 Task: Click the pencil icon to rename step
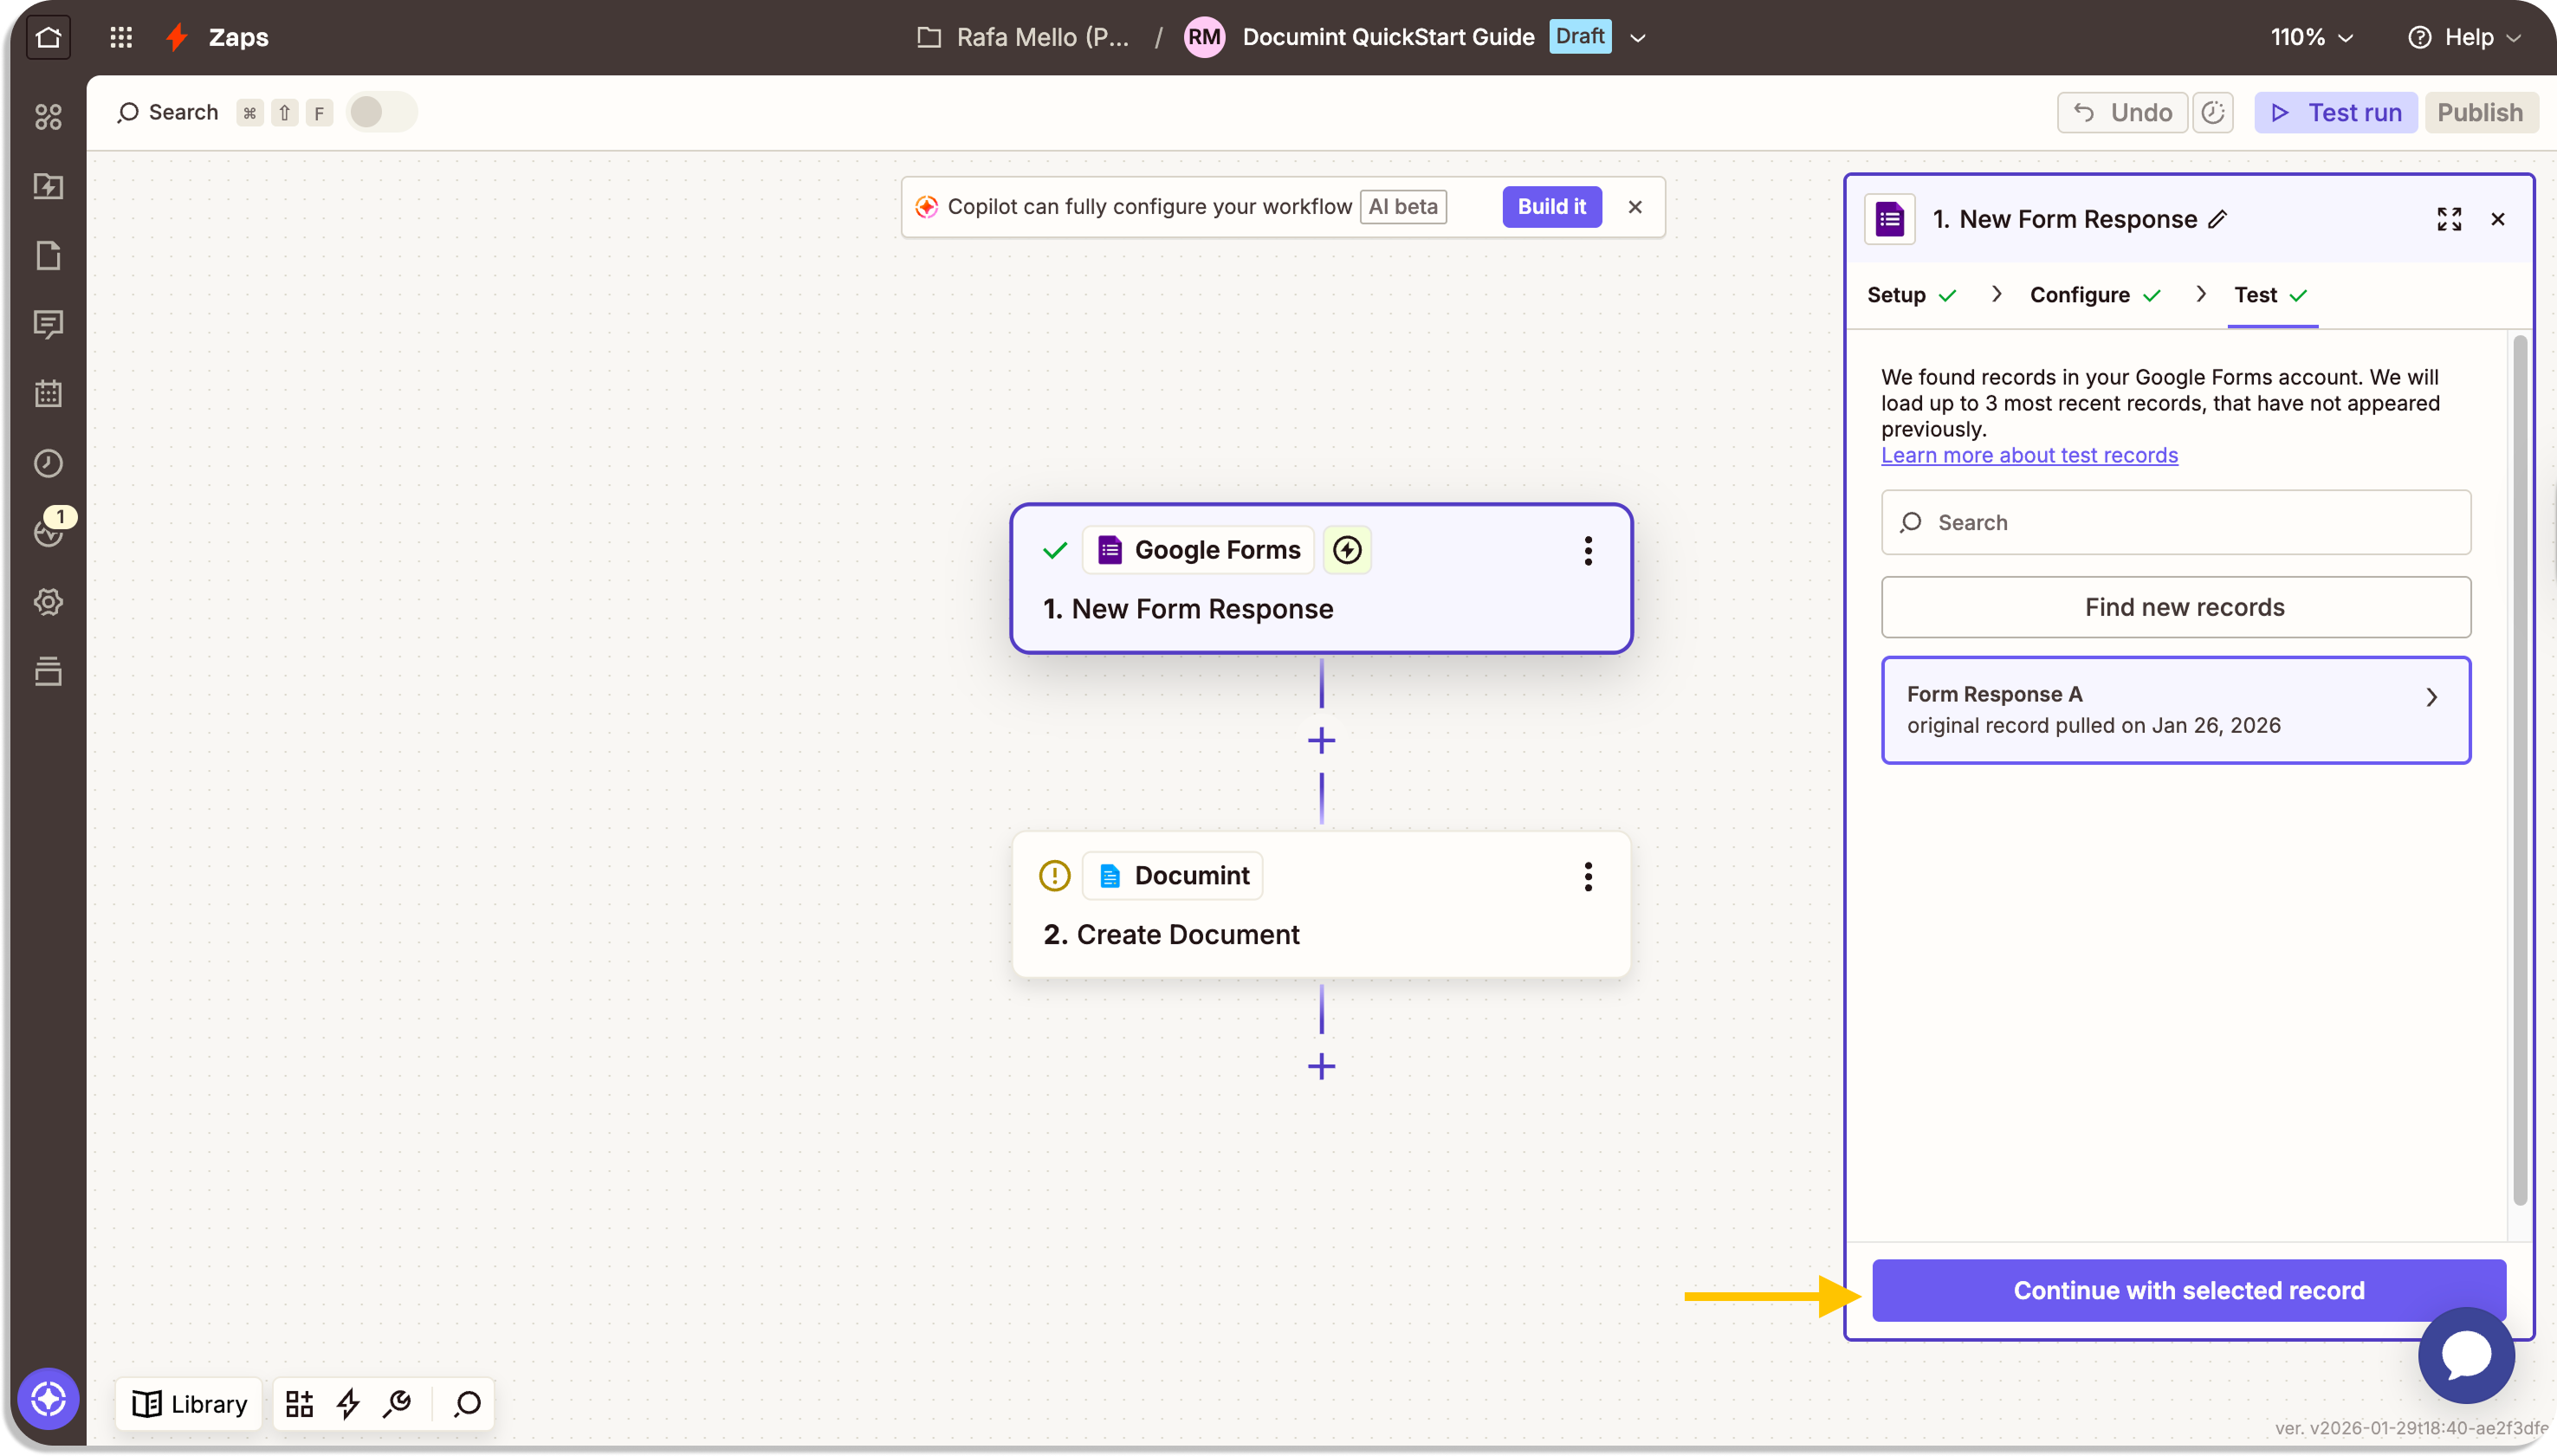pyautogui.click(x=2218, y=219)
